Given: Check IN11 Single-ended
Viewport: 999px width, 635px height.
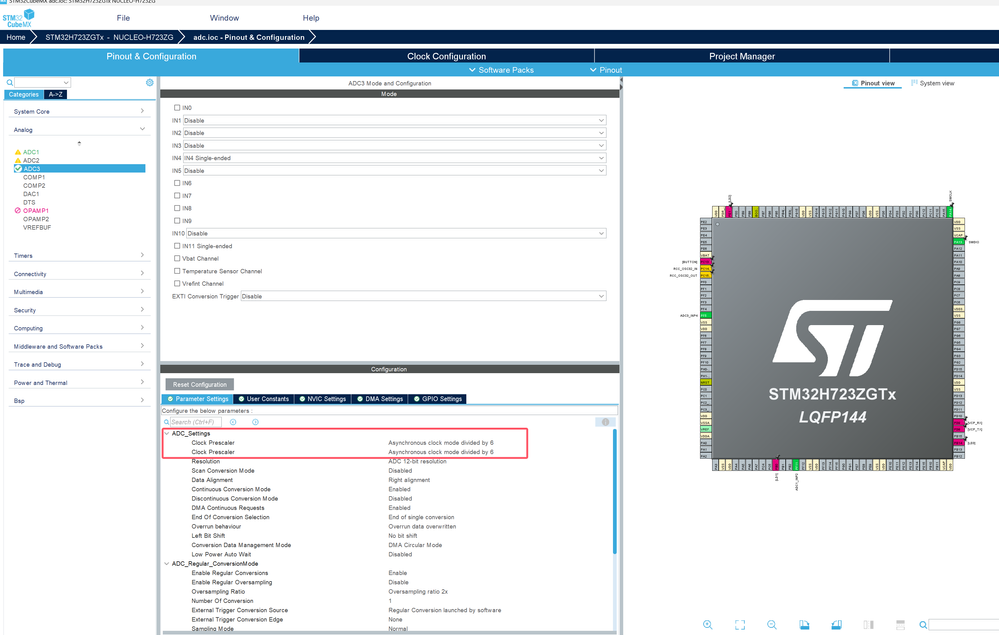Looking at the screenshot, I should (x=177, y=246).
